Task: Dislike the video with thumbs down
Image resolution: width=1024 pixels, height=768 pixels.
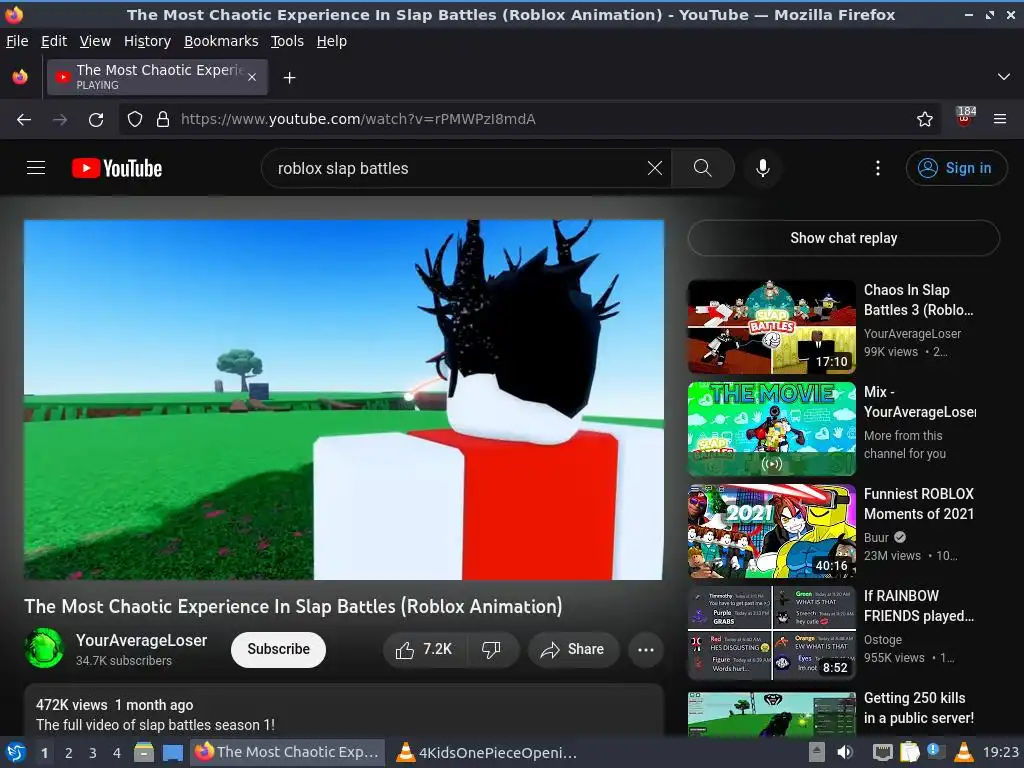Action: point(491,649)
